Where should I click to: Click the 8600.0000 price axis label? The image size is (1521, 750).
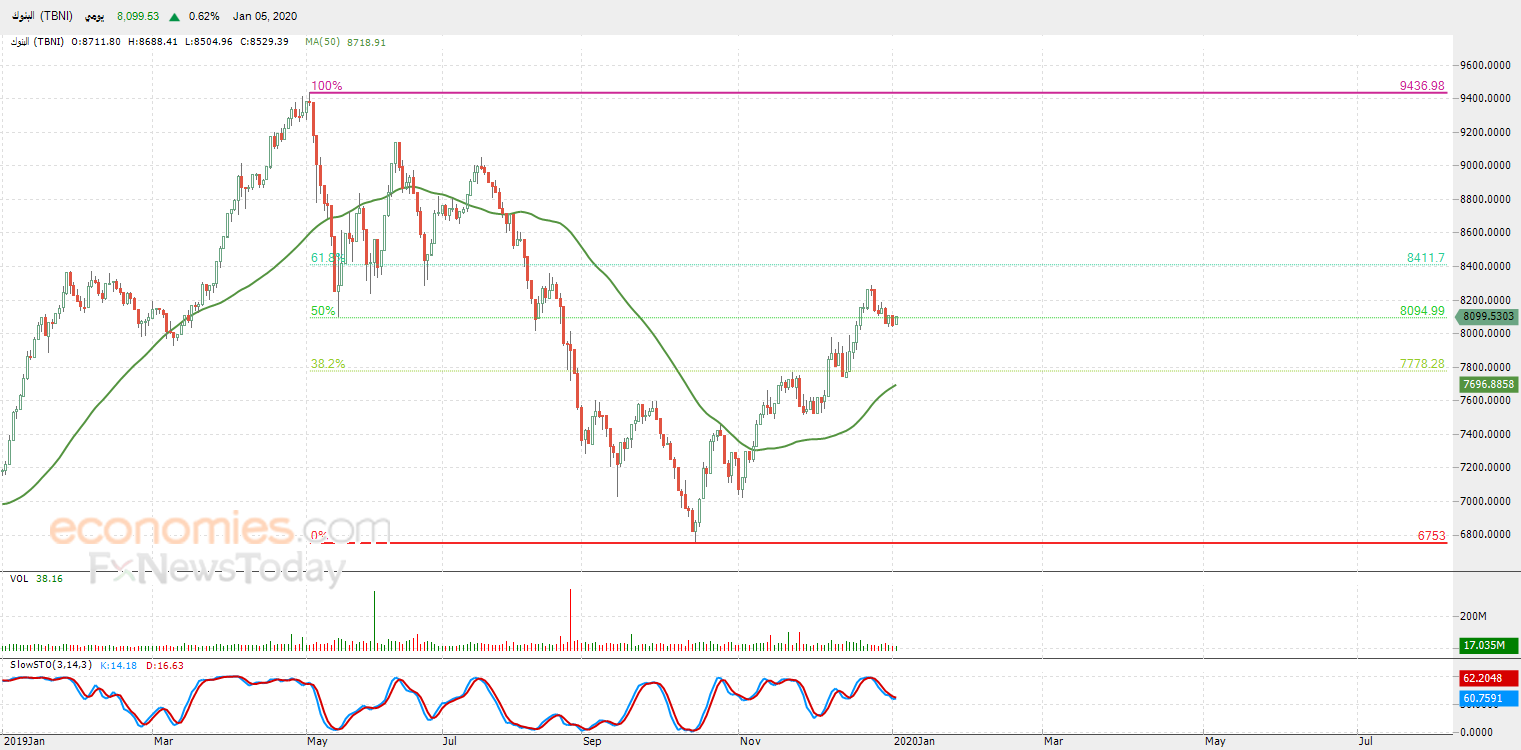(x=1488, y=233)
